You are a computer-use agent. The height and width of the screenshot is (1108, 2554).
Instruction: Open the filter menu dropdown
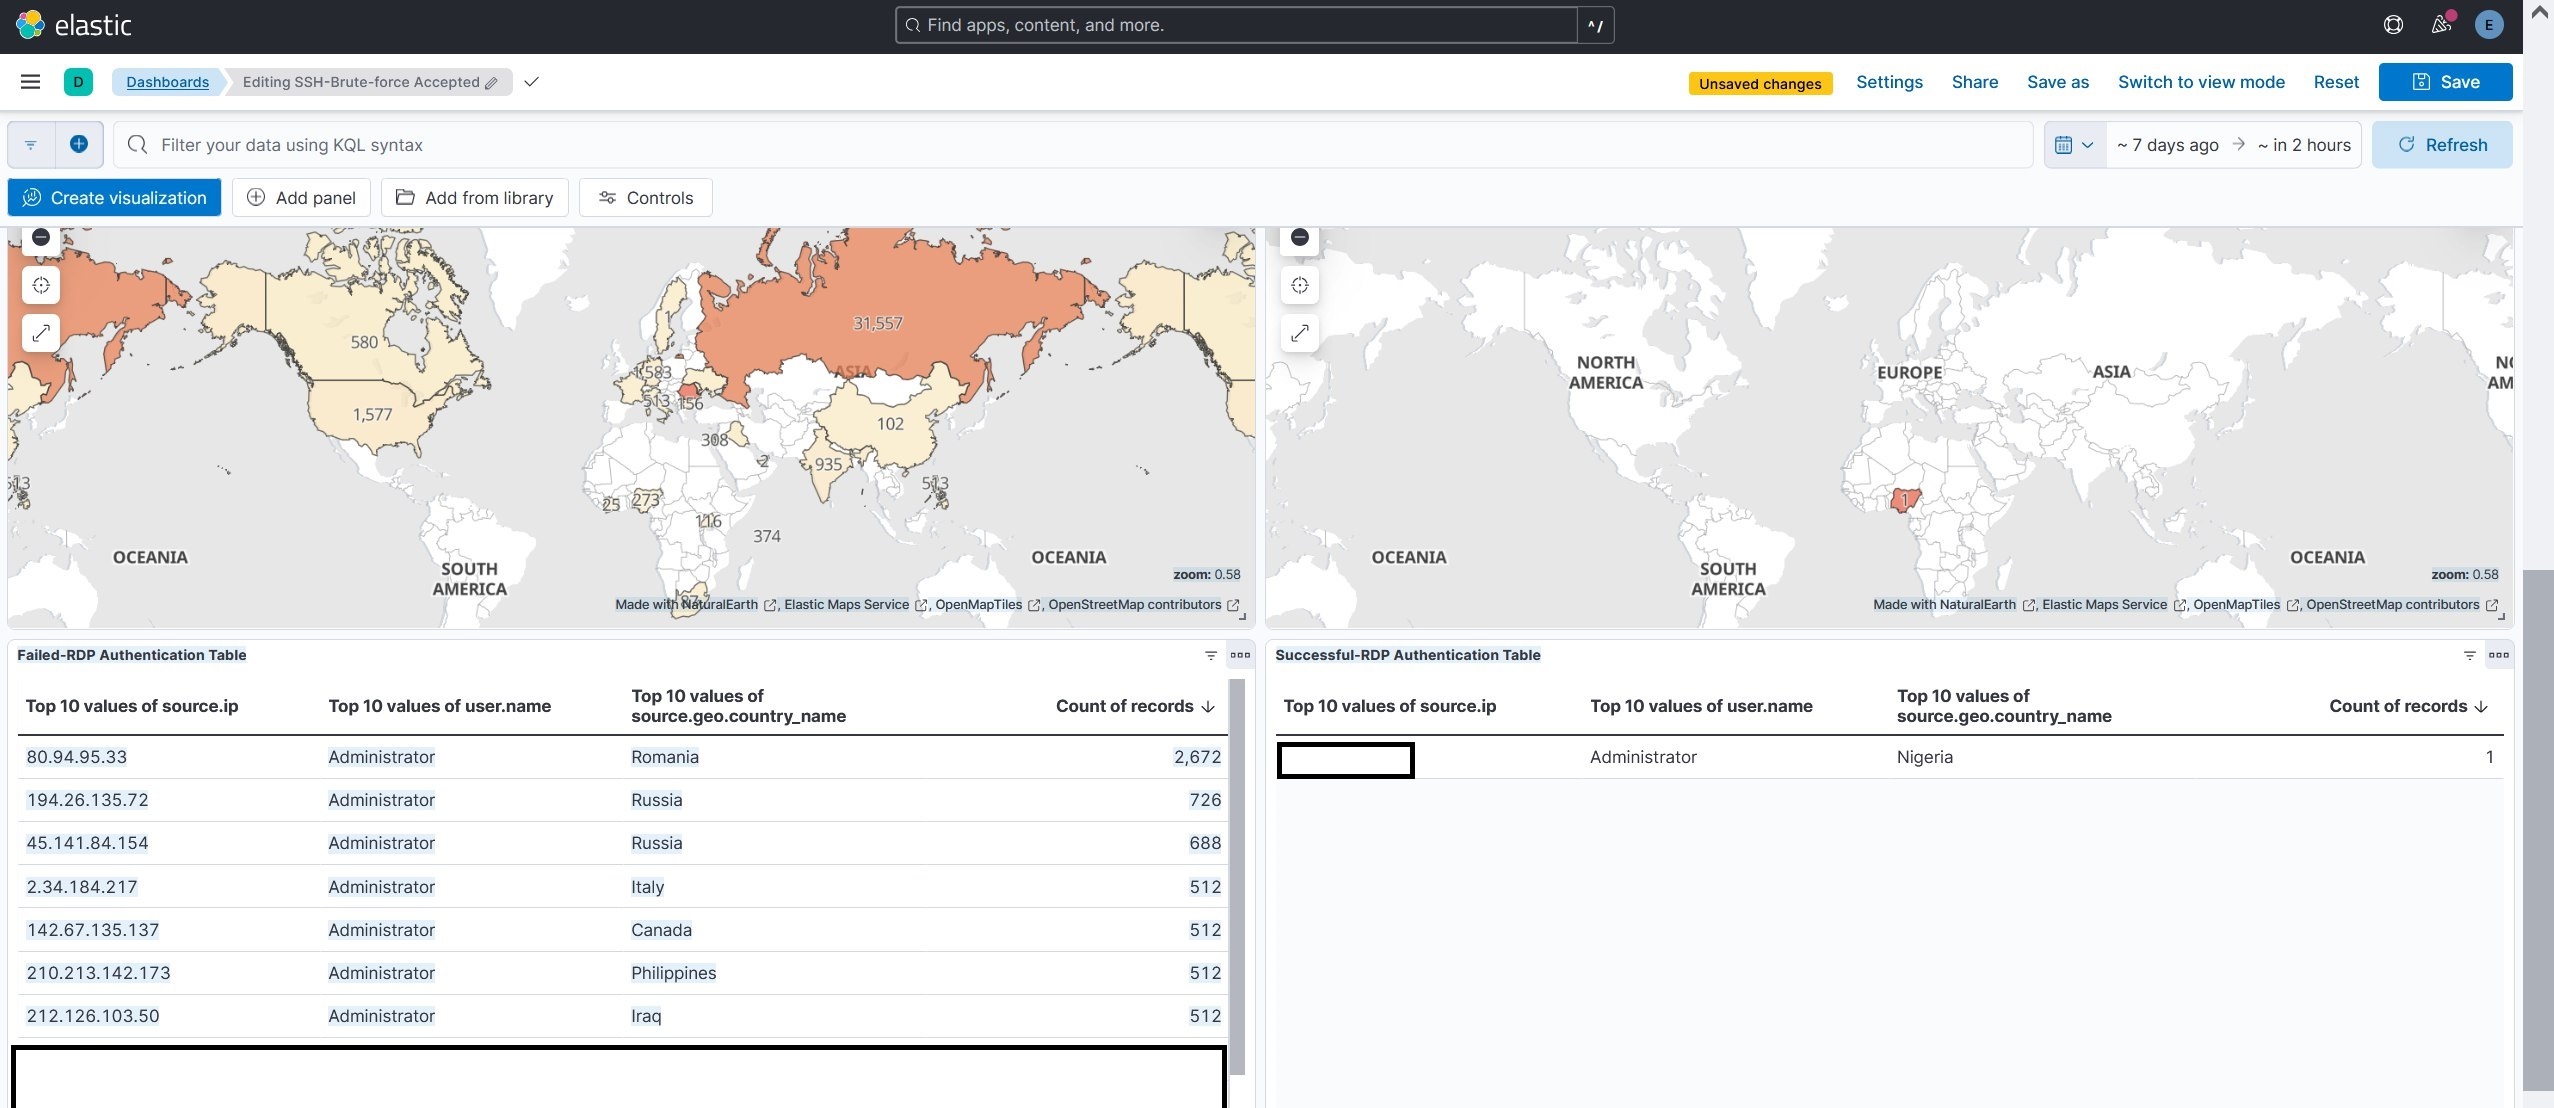click(x=31, y=145)
